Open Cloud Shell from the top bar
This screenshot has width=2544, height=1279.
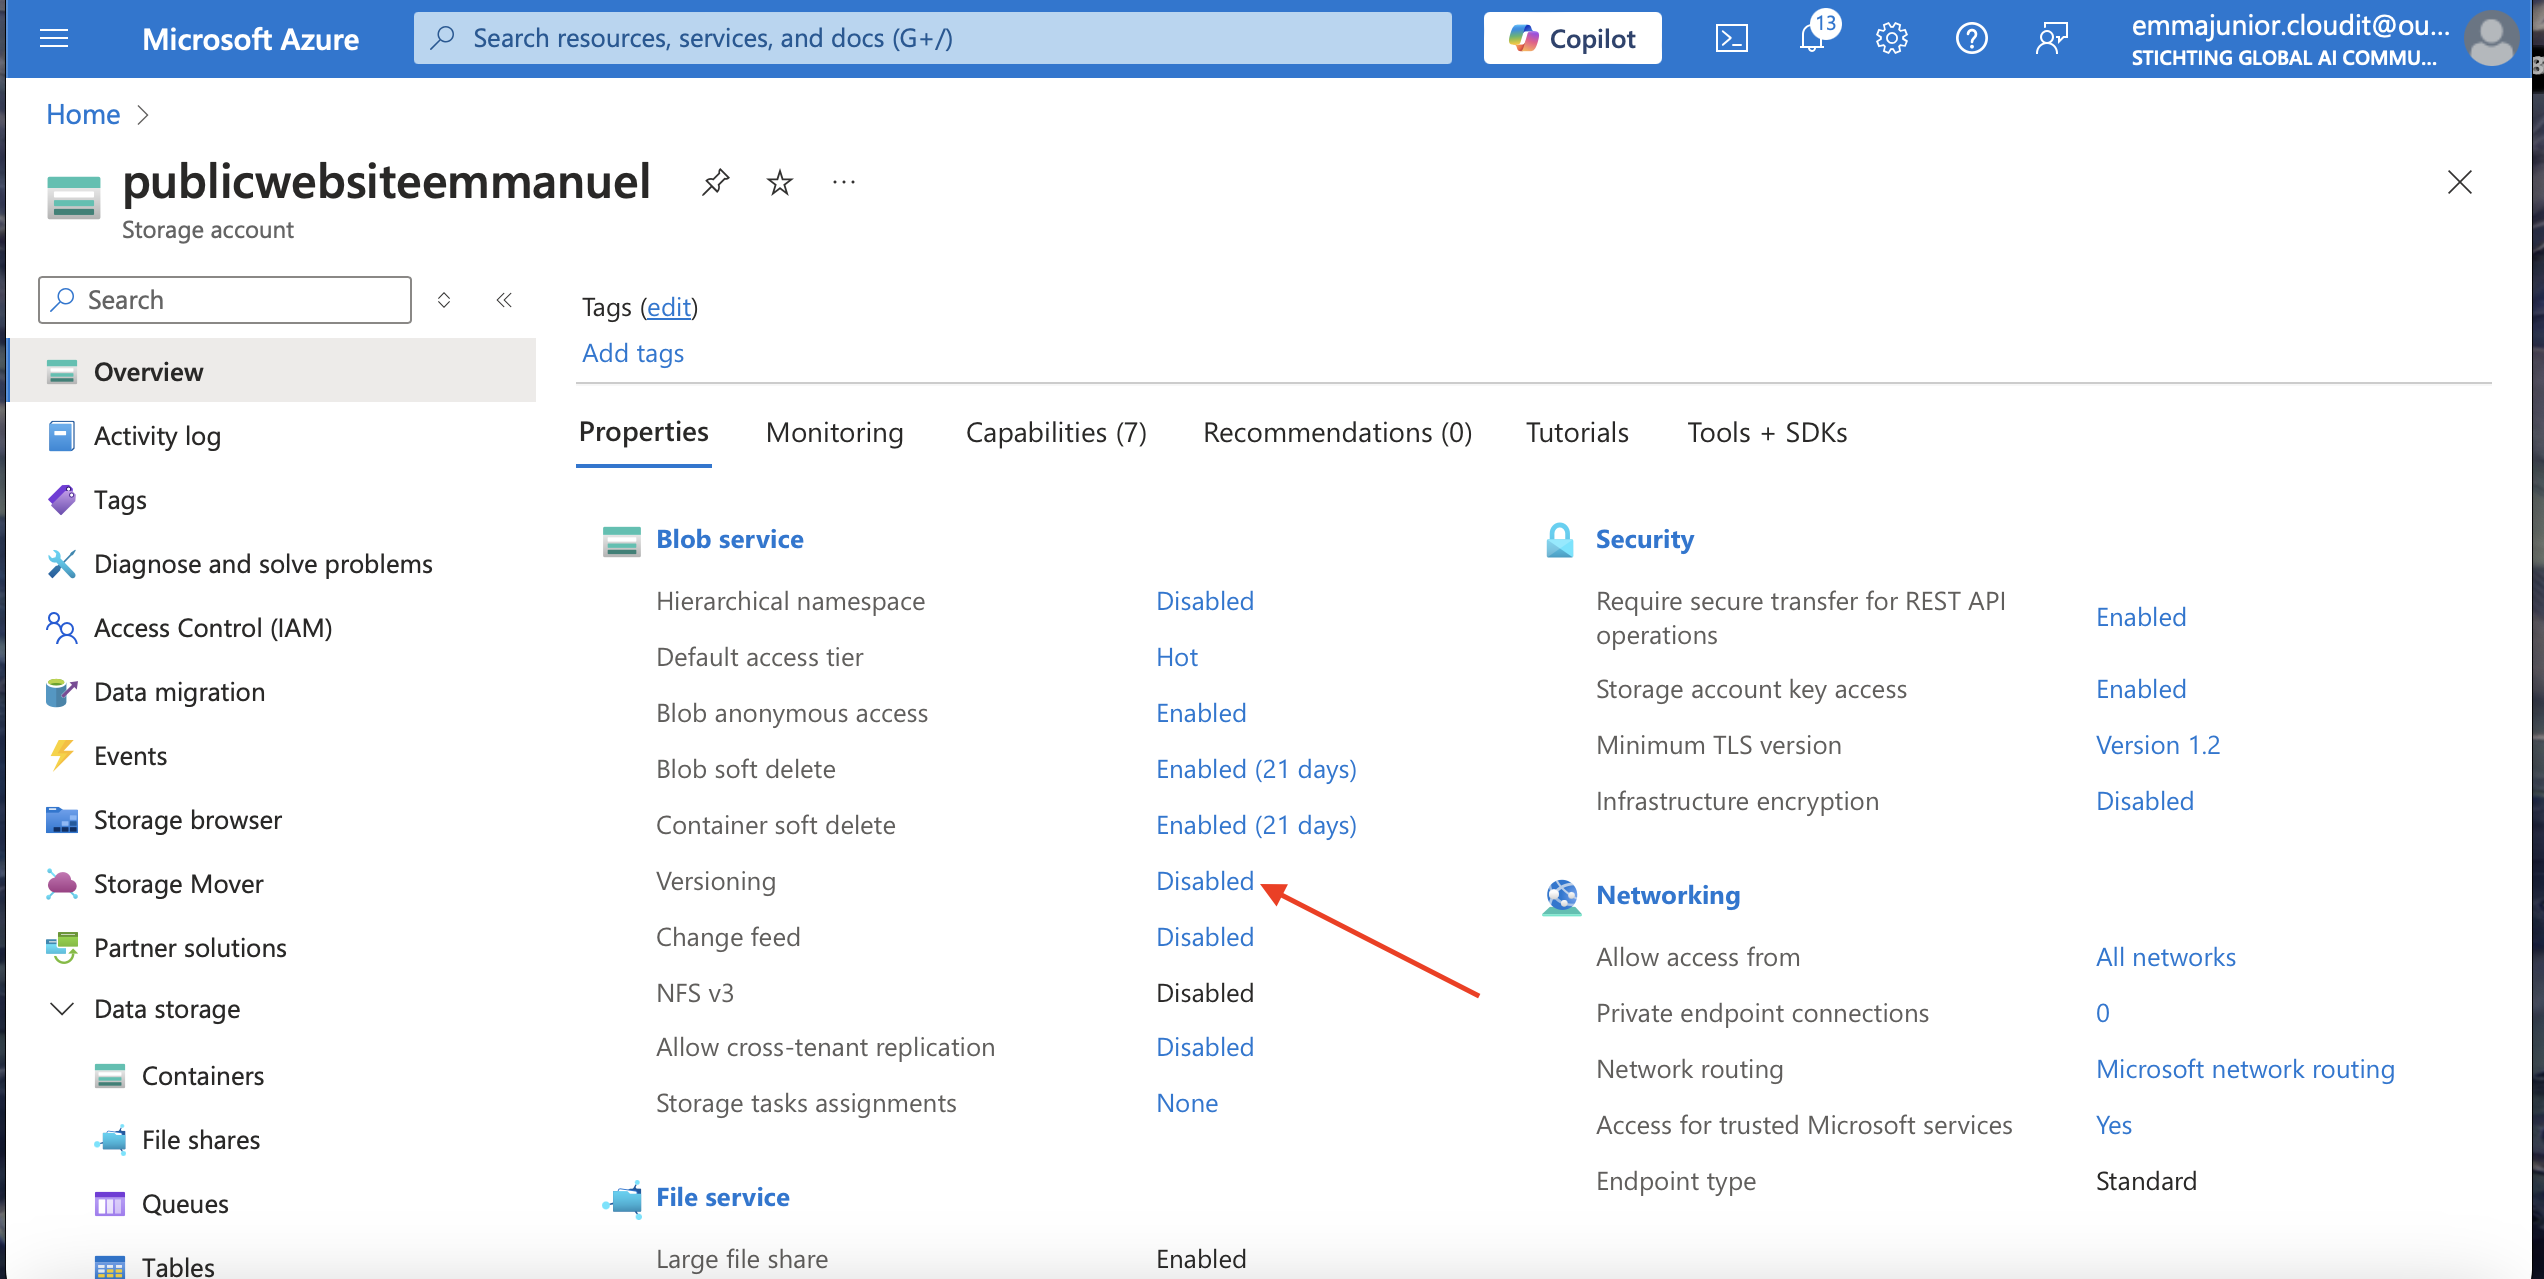[x=1731, y=38]
